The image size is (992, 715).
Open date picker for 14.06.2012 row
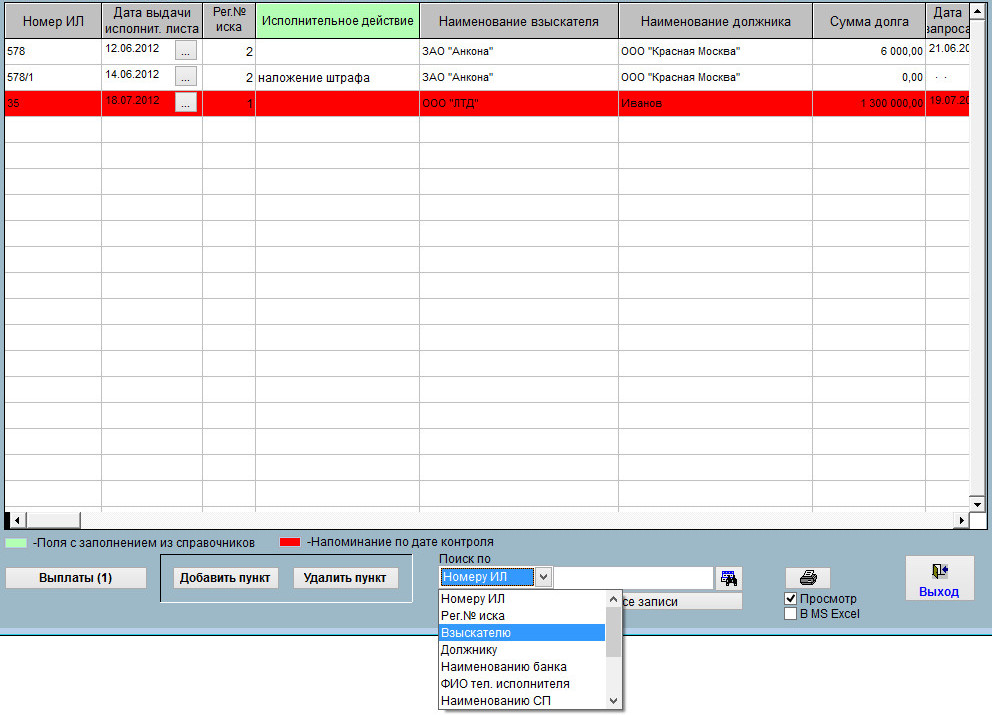[x=185, y=77]
